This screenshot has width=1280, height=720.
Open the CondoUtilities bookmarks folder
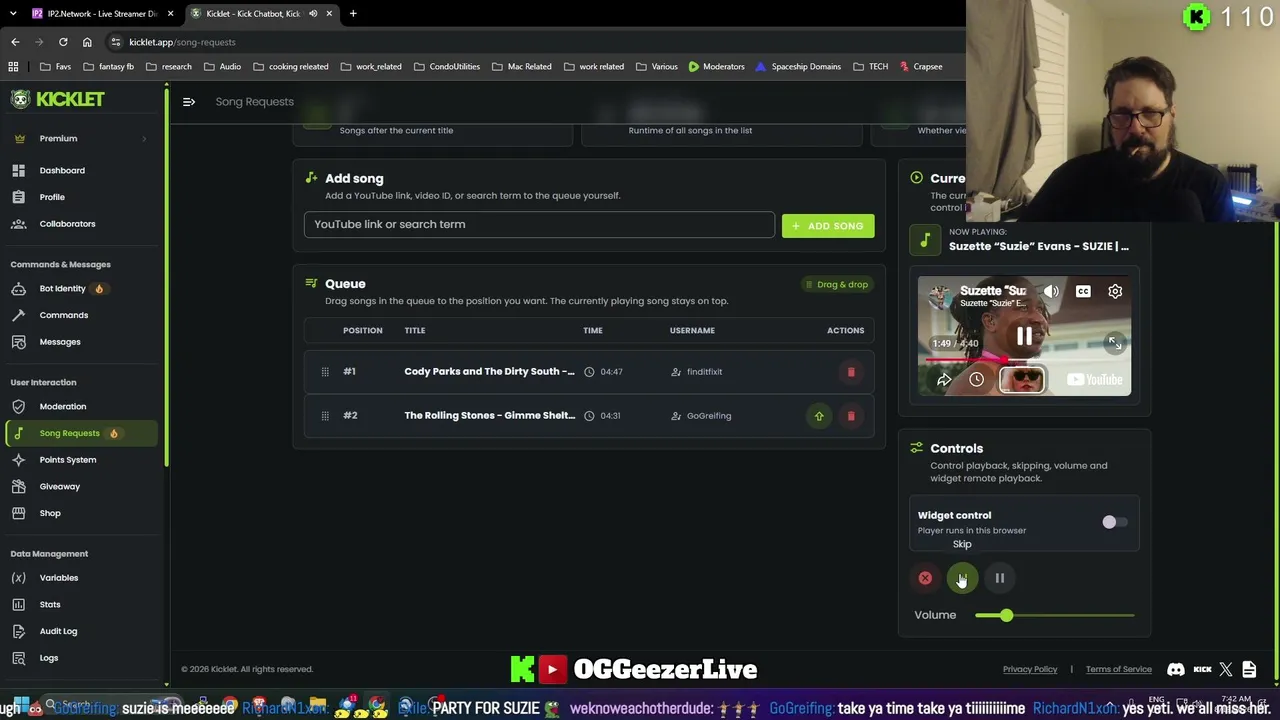(x=447, y=67)
